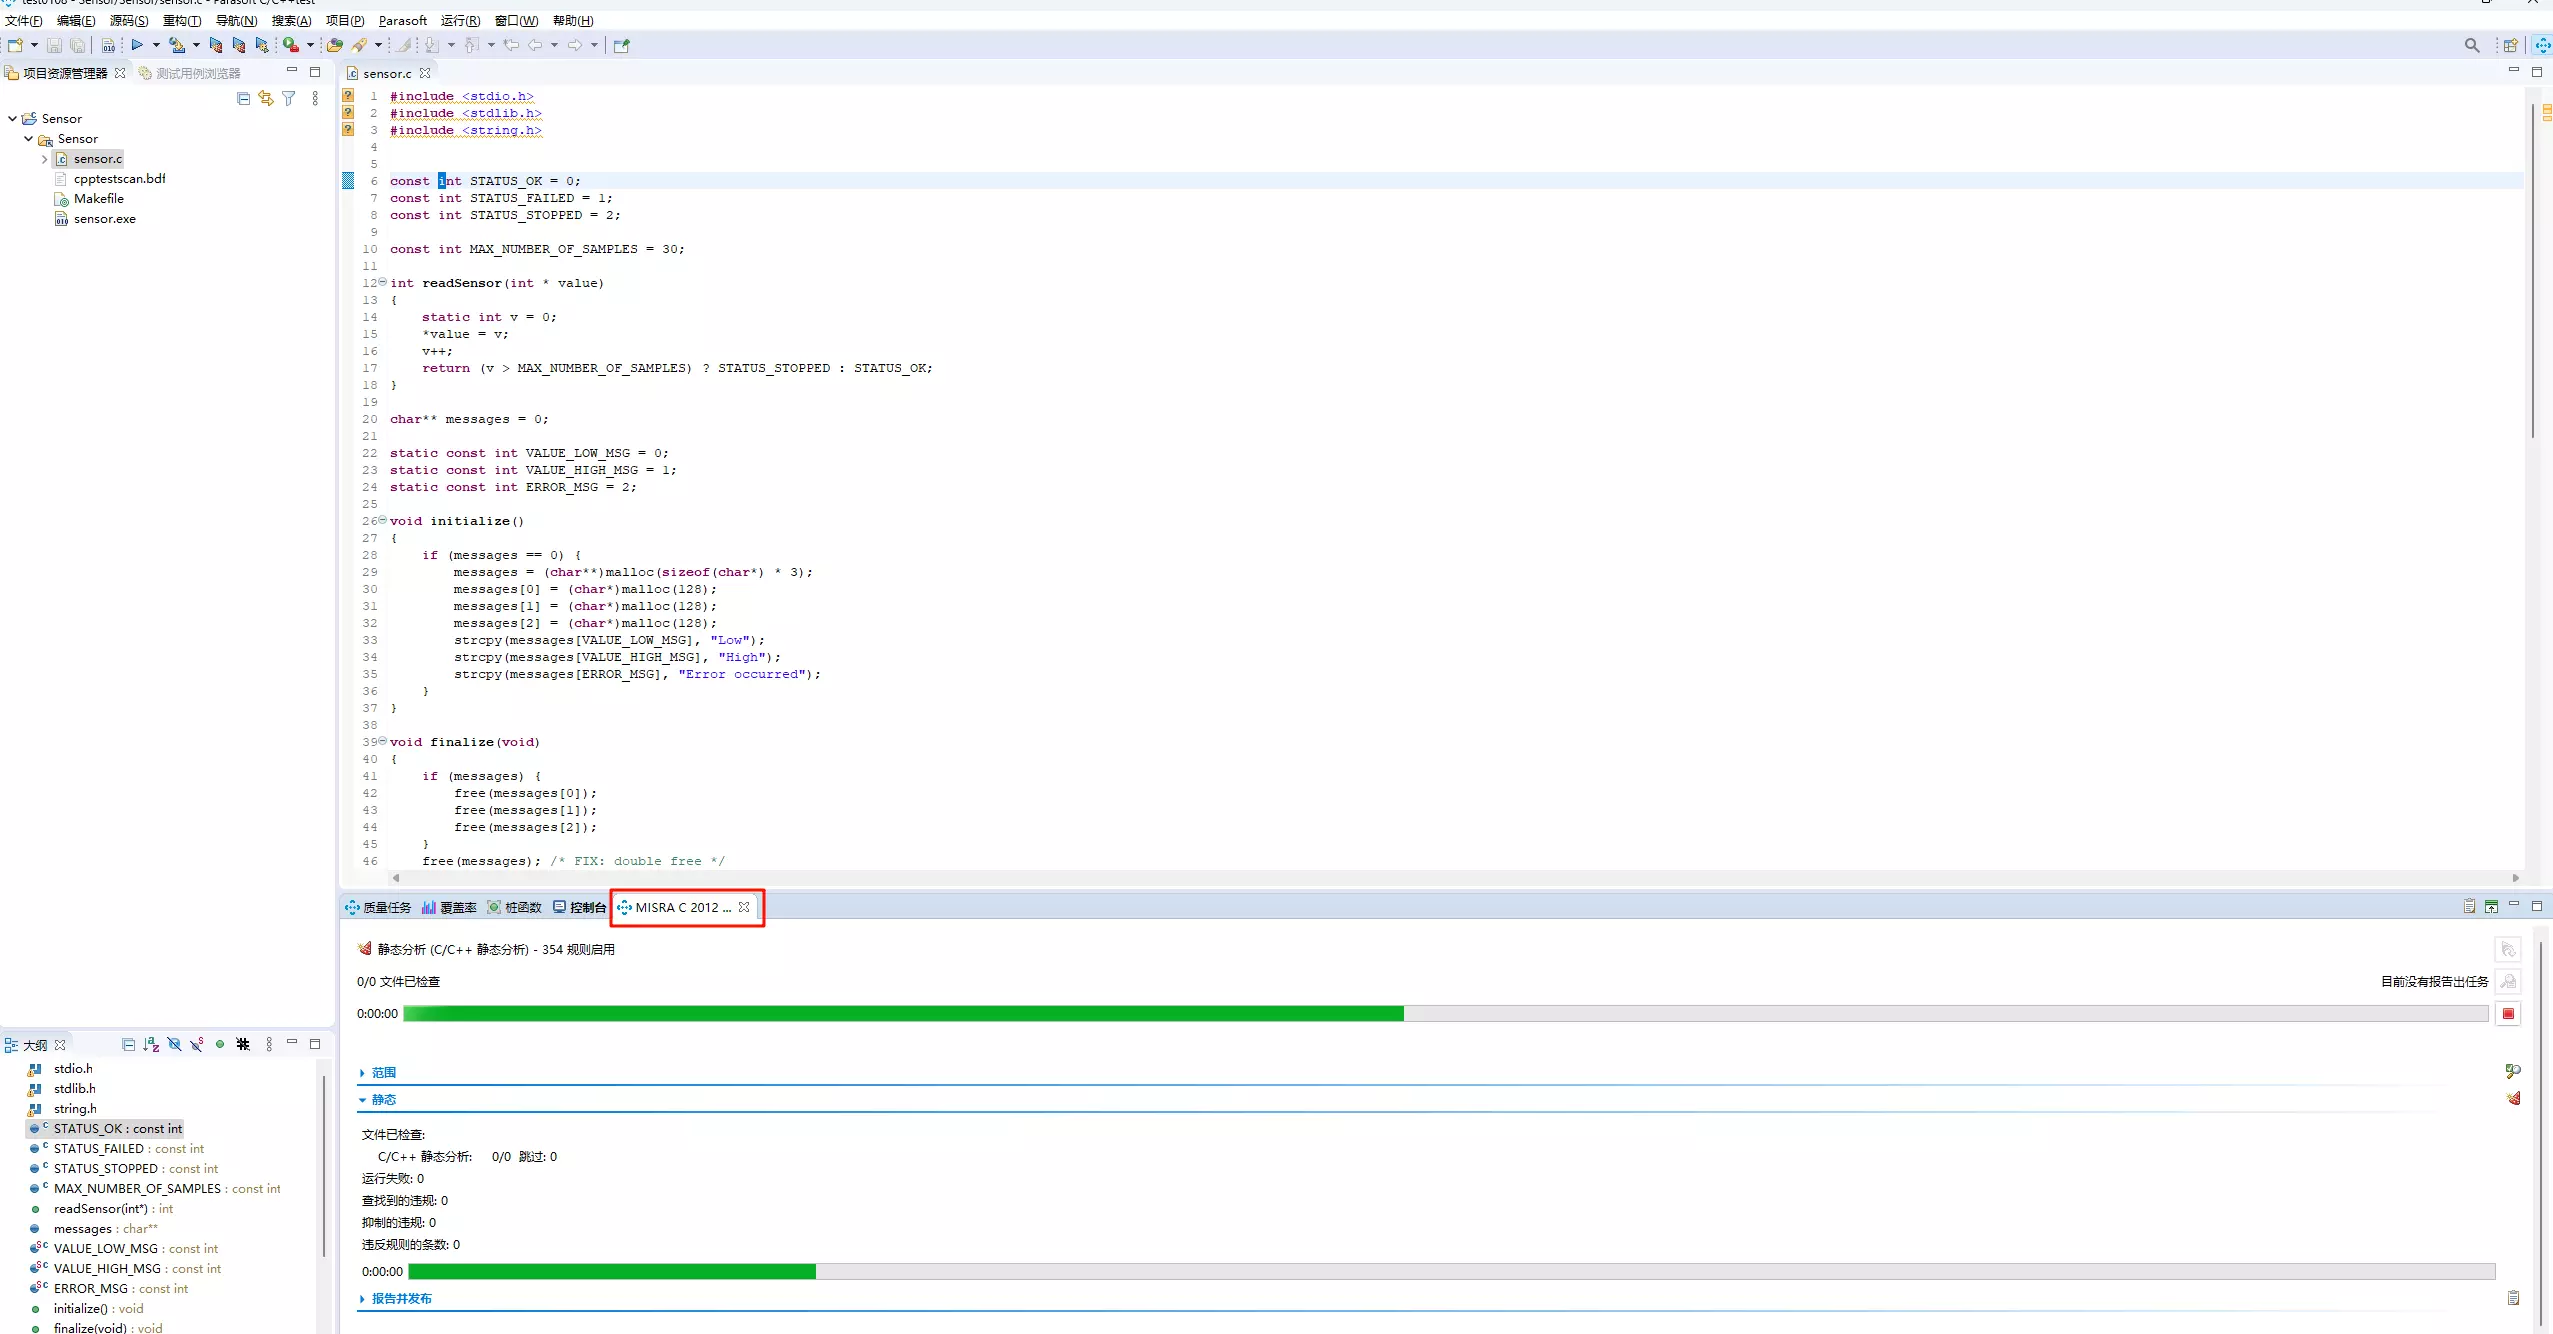Toggle hide fields in outline panel
Viewport: 2553px width, 1334px height.
[174, 1044]
